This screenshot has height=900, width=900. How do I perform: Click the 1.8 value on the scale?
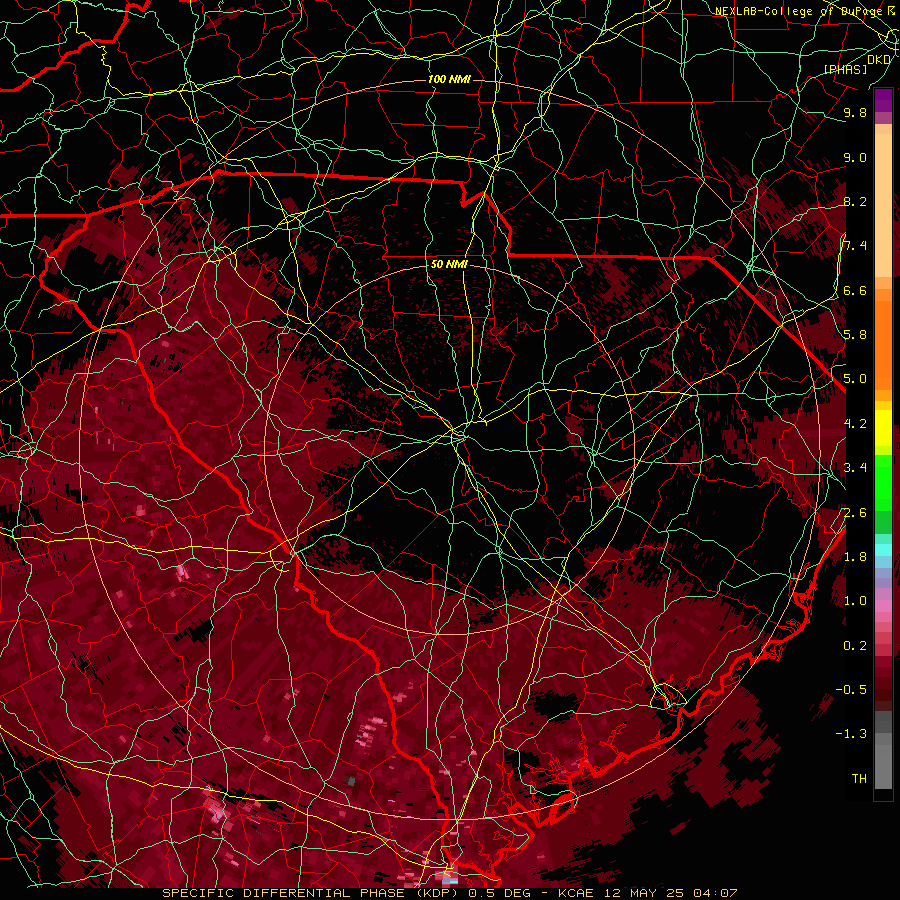[x=855, y=557]
